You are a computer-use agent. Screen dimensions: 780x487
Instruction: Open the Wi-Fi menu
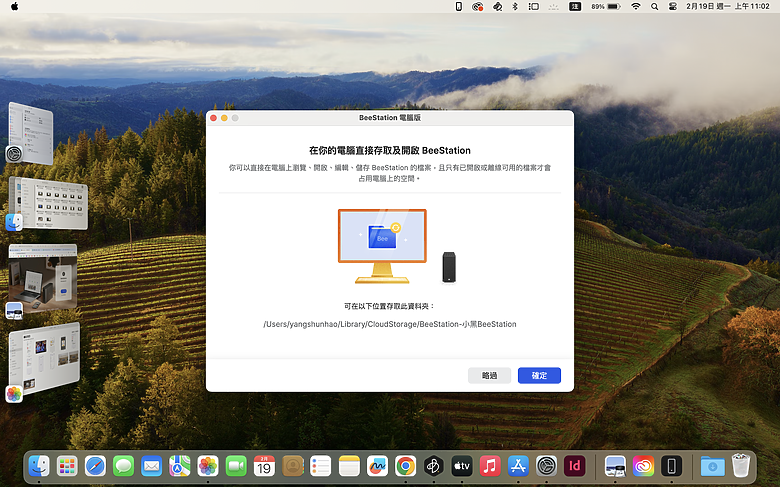[x=636, y=6]
